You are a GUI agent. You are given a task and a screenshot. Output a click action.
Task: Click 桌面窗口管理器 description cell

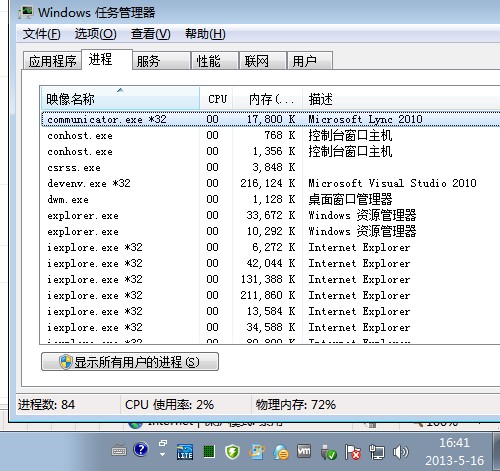350,199
